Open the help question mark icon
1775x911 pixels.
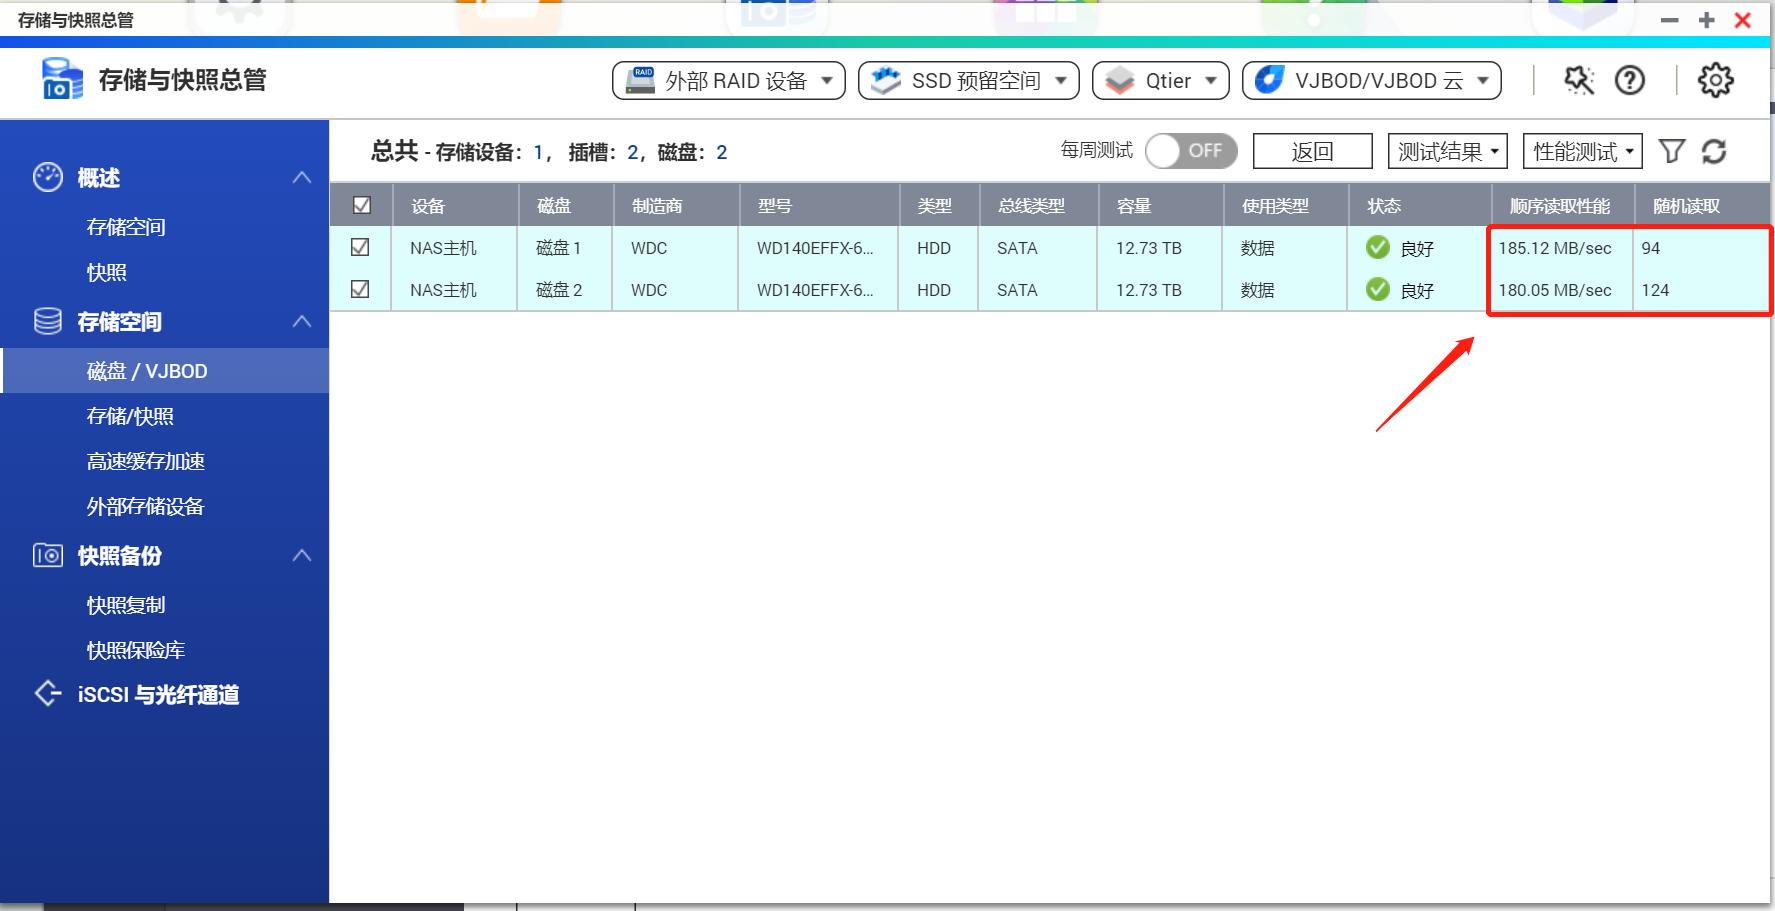pyautogui.click(x=1630, y=81)
